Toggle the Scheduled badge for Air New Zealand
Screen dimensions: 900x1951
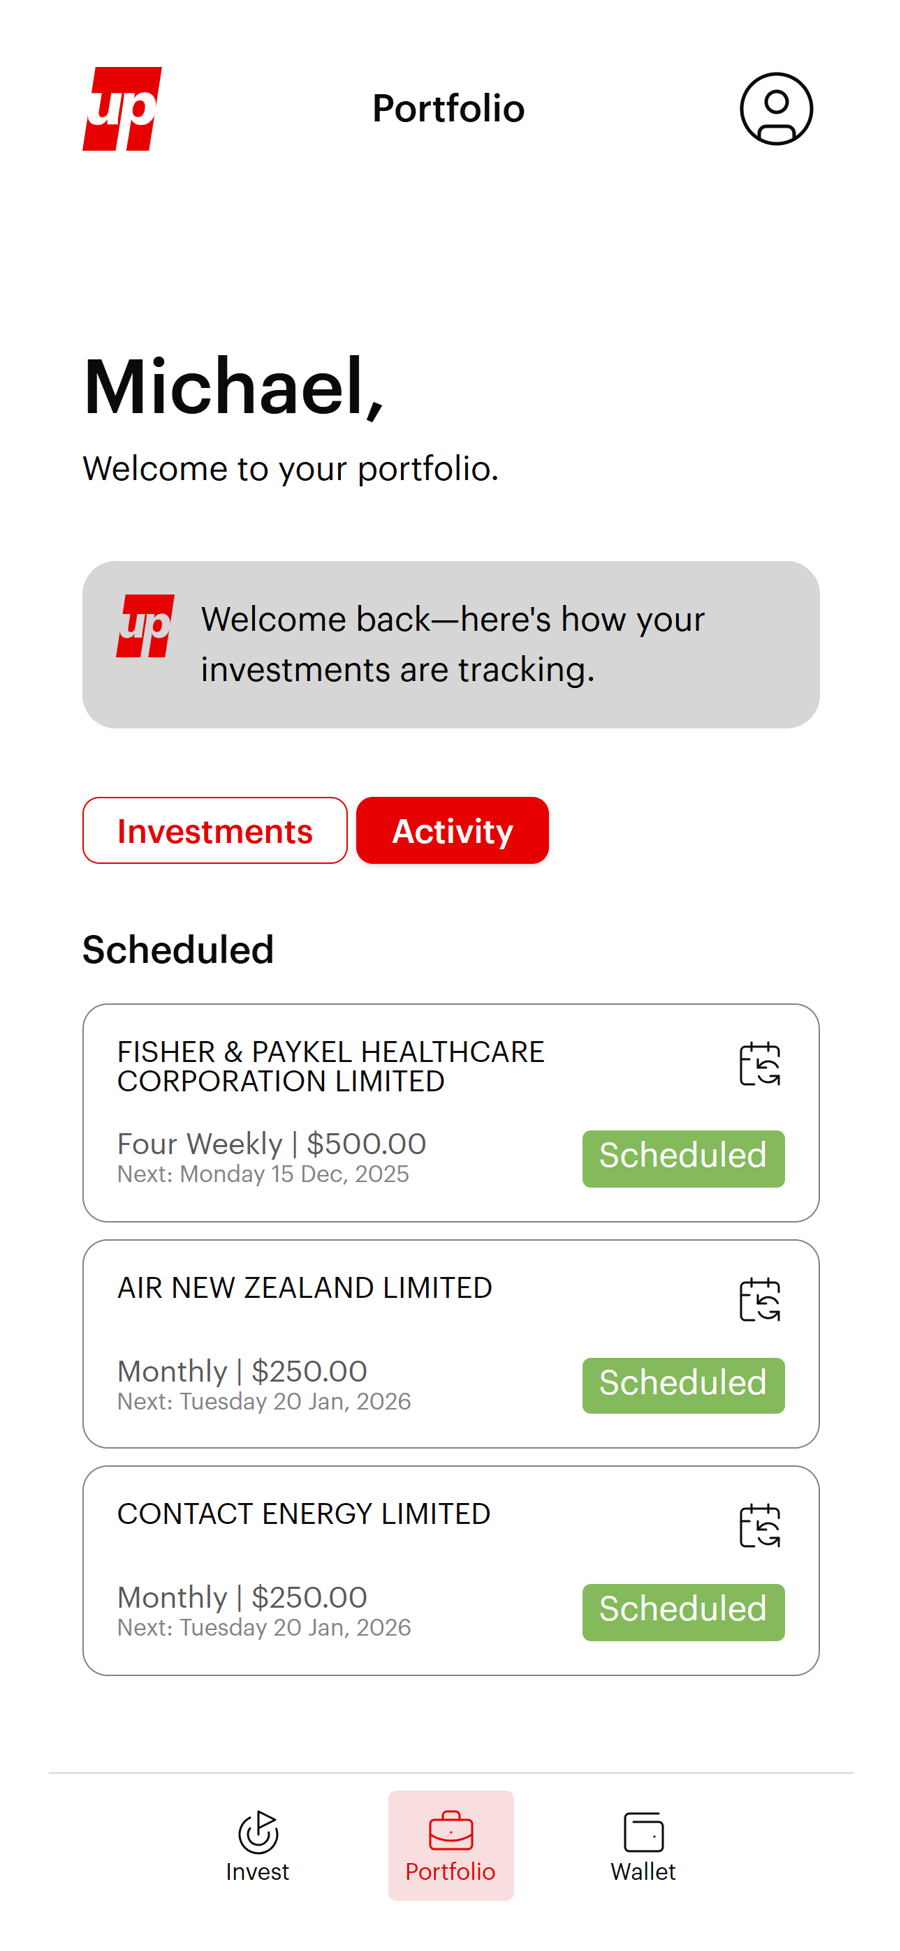tap(683, 1385)
